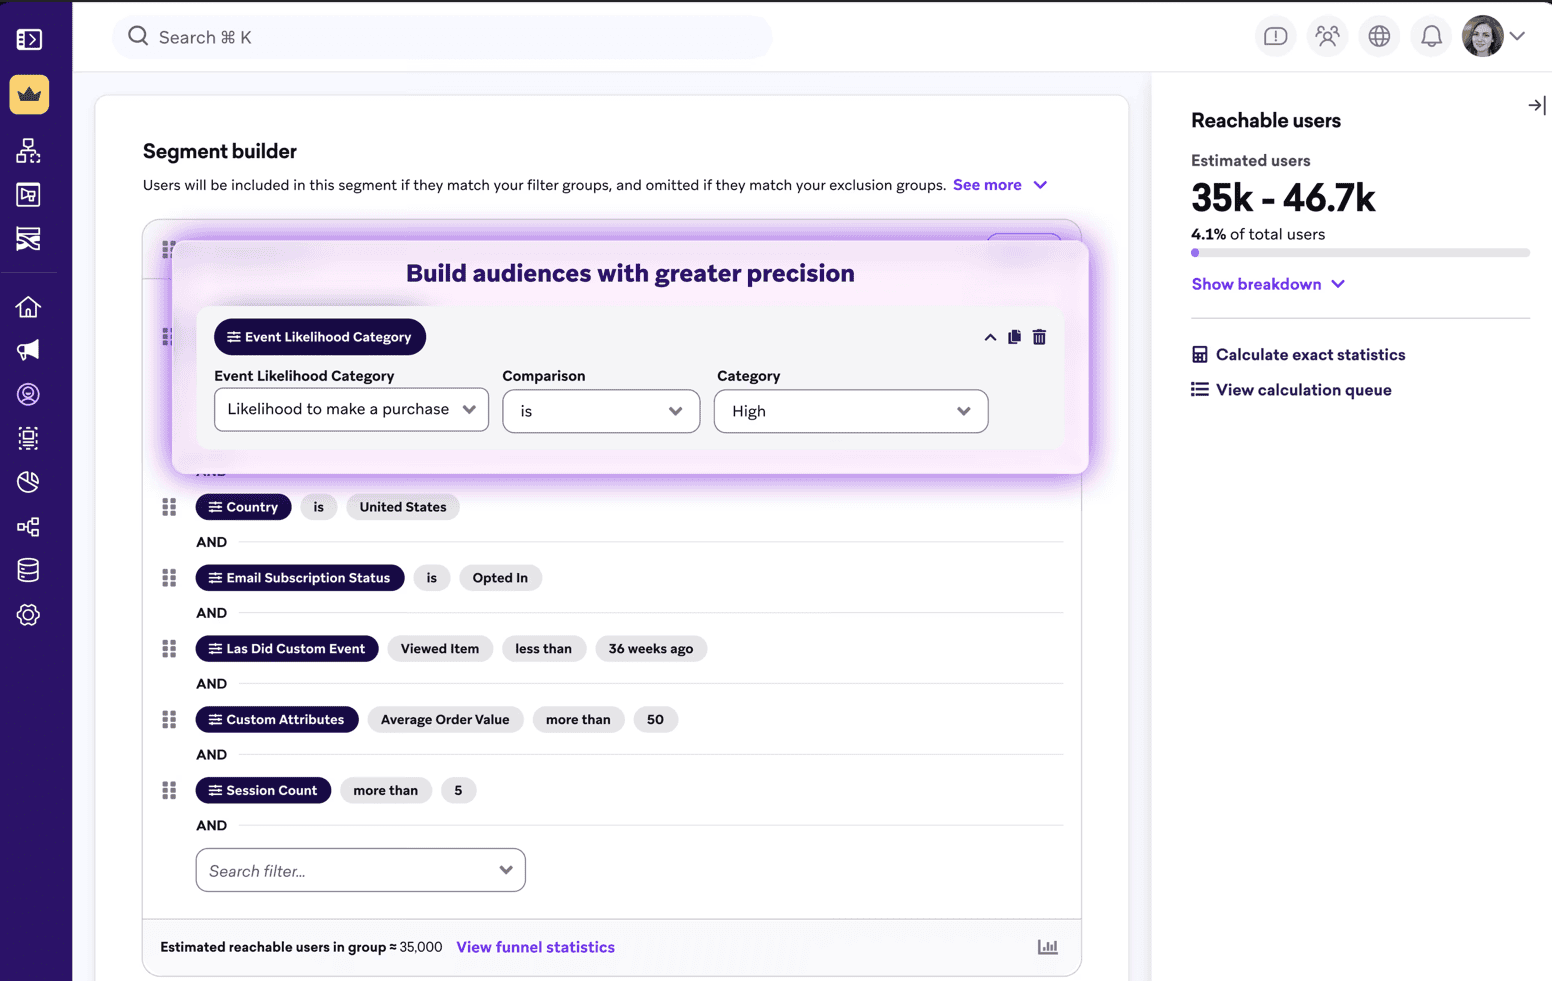Viewport: 1552px width, 981px height.
Task: Open the hierarchy workspace icon in sidebar
Action: tap(28, 150)
